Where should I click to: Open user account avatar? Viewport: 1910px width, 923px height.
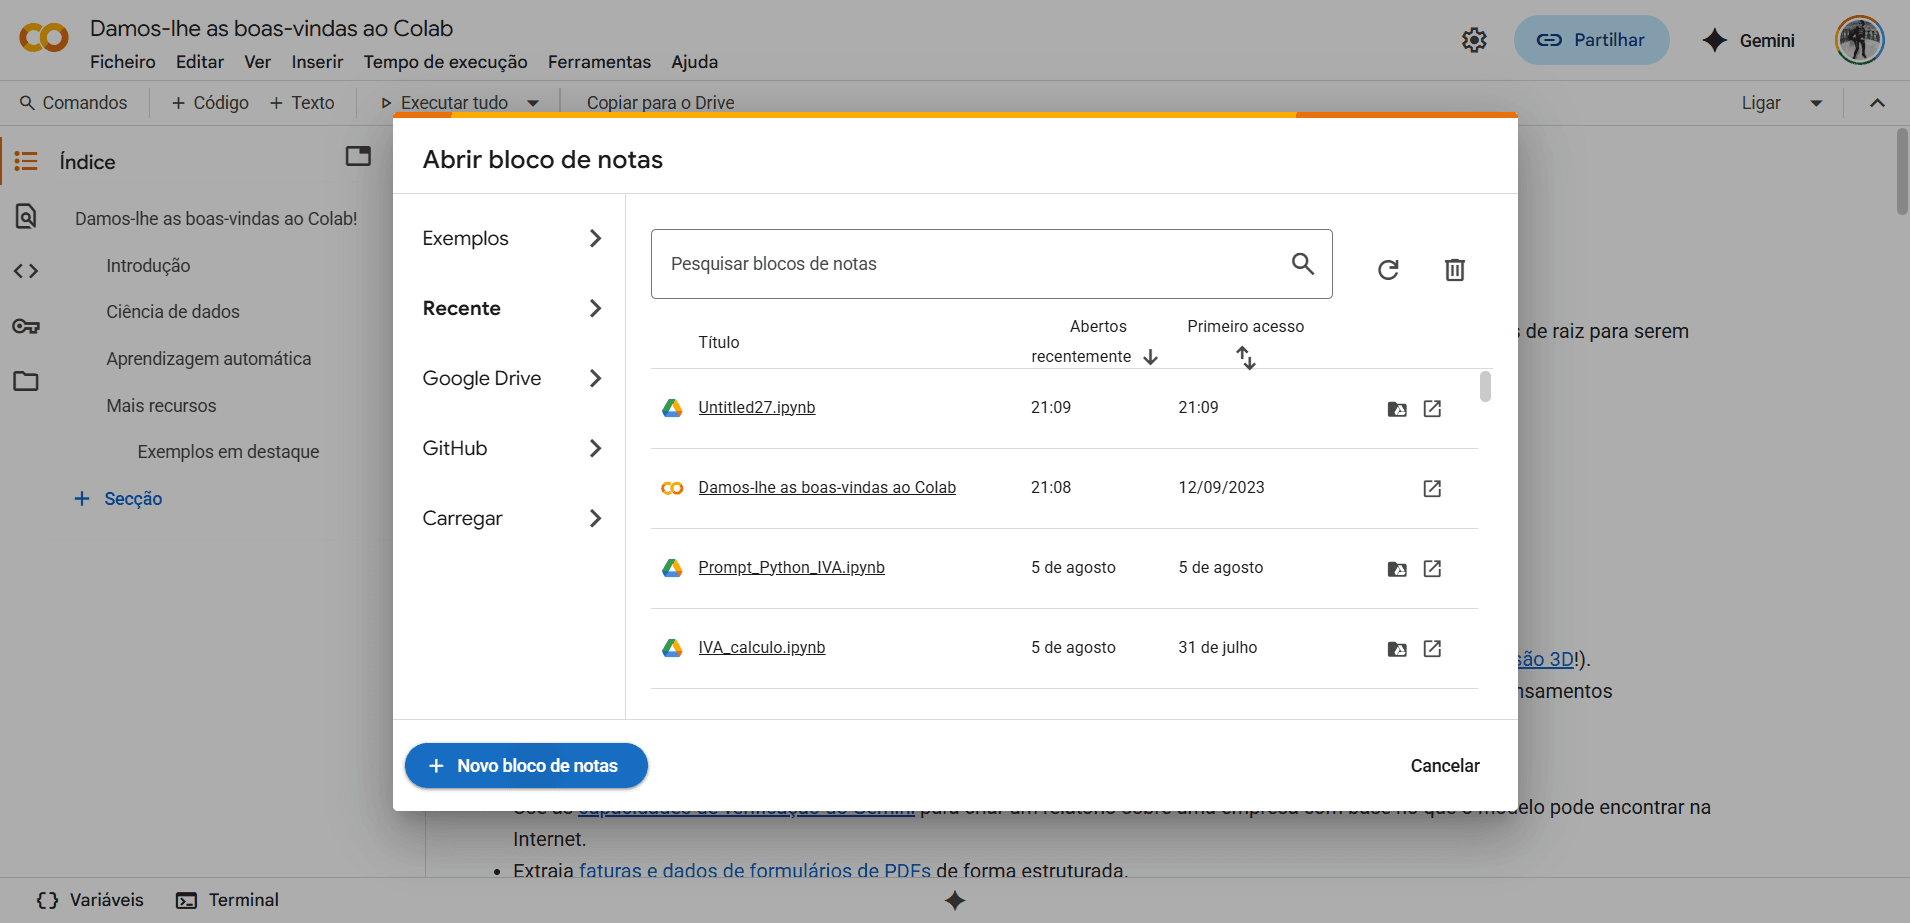click(x=1859, y=40)
